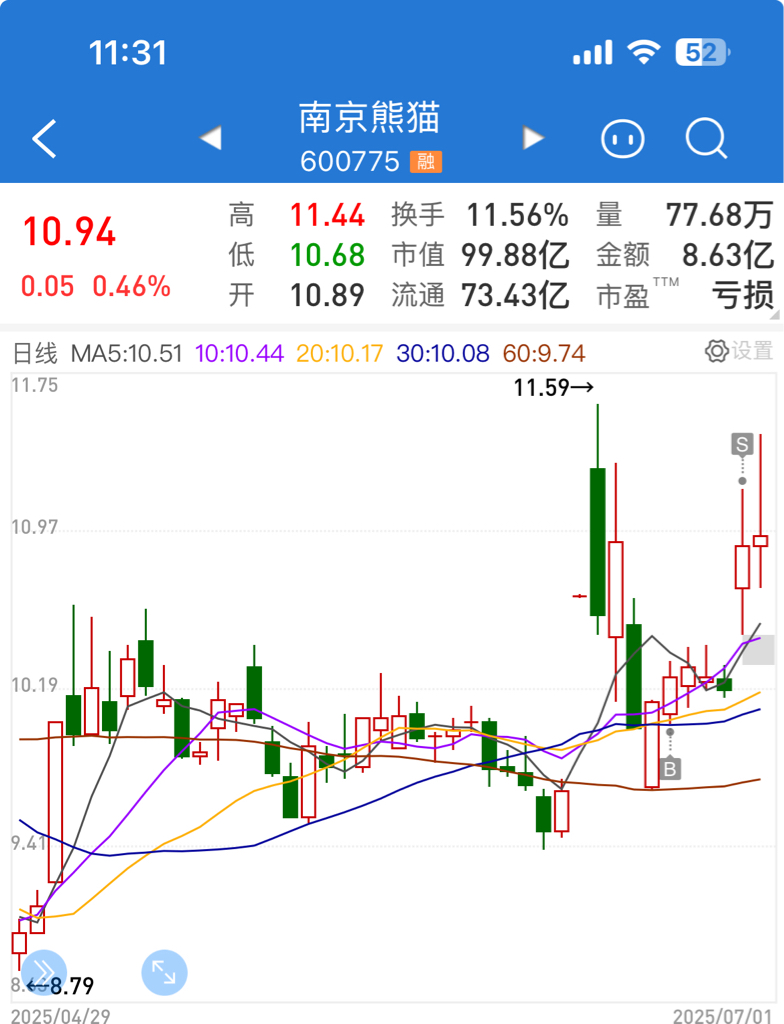Open stock search magnifier icon

[x=706, y=138]
